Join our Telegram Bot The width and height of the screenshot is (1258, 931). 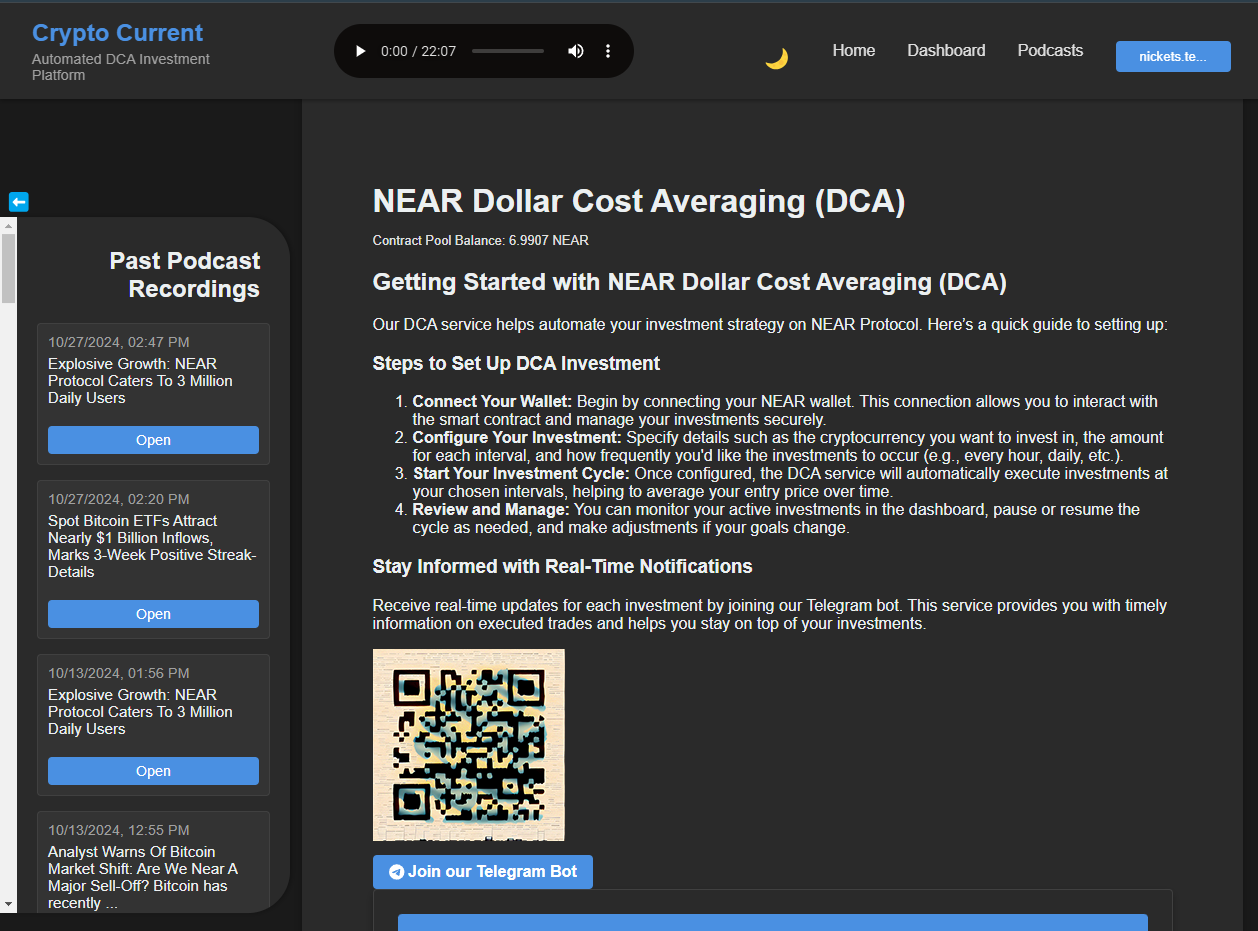point(483,872)
